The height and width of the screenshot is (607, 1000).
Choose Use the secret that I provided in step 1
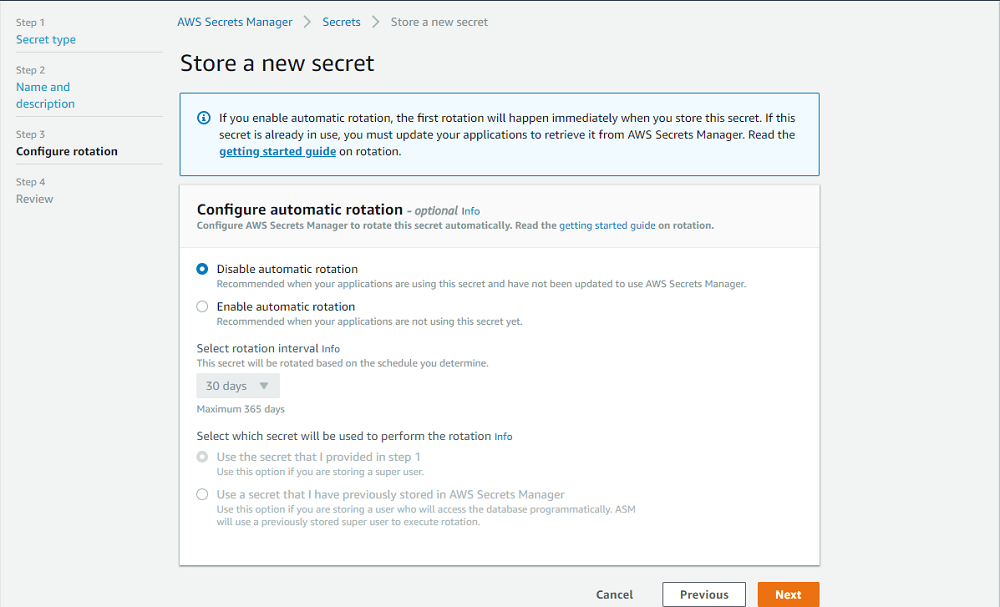(x=202, y=456)
